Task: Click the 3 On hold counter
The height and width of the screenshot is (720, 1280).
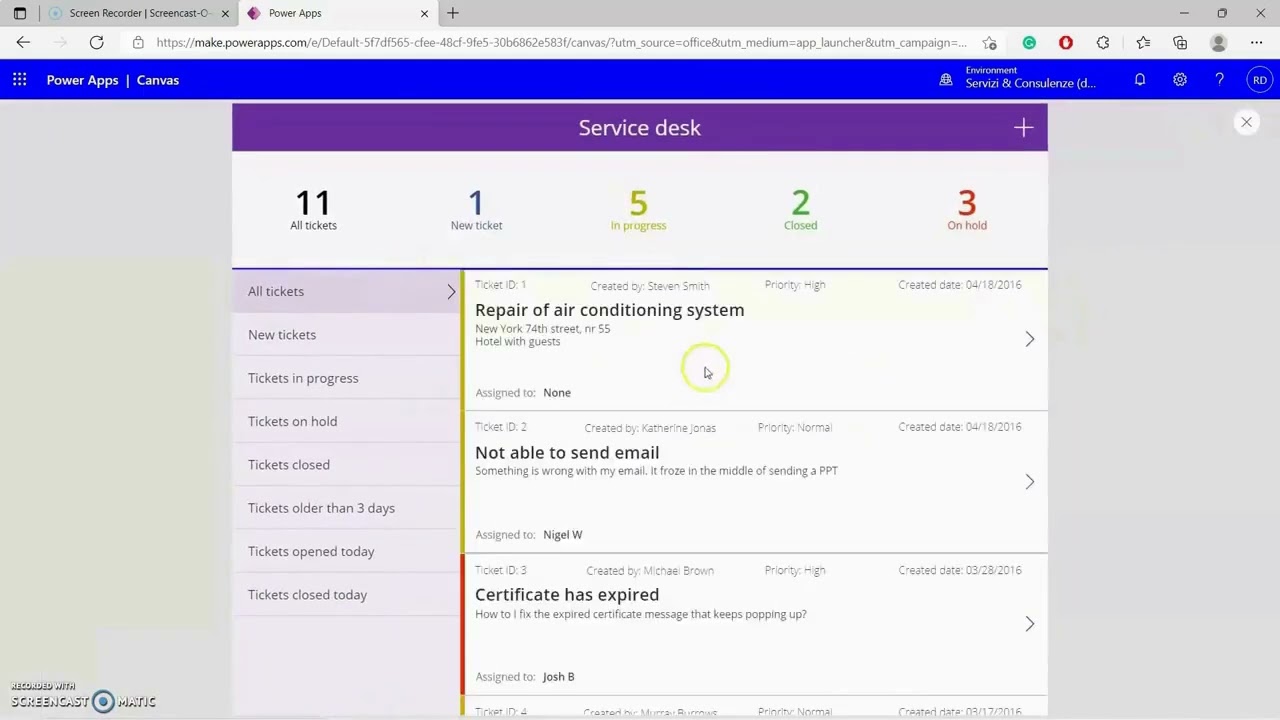Action: point(967,210)
